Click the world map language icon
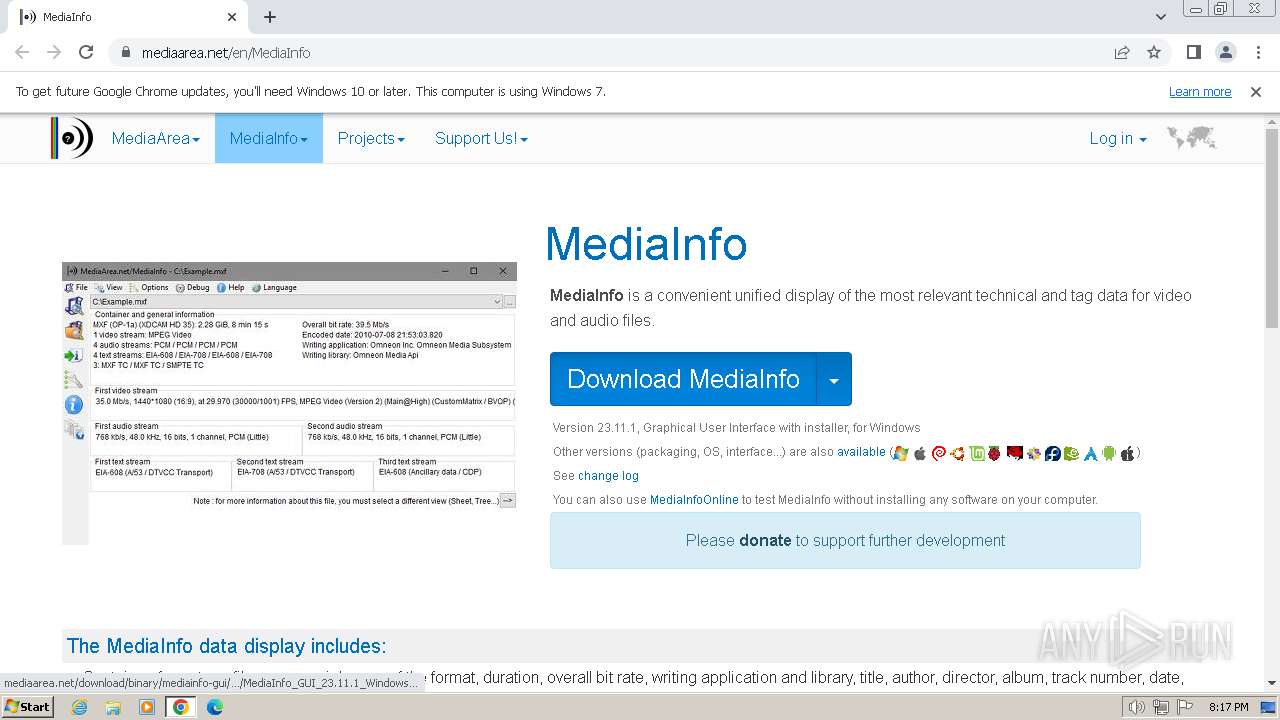Image resolution: width=1280 pixels, height=720 pixels. (1191, 138)
